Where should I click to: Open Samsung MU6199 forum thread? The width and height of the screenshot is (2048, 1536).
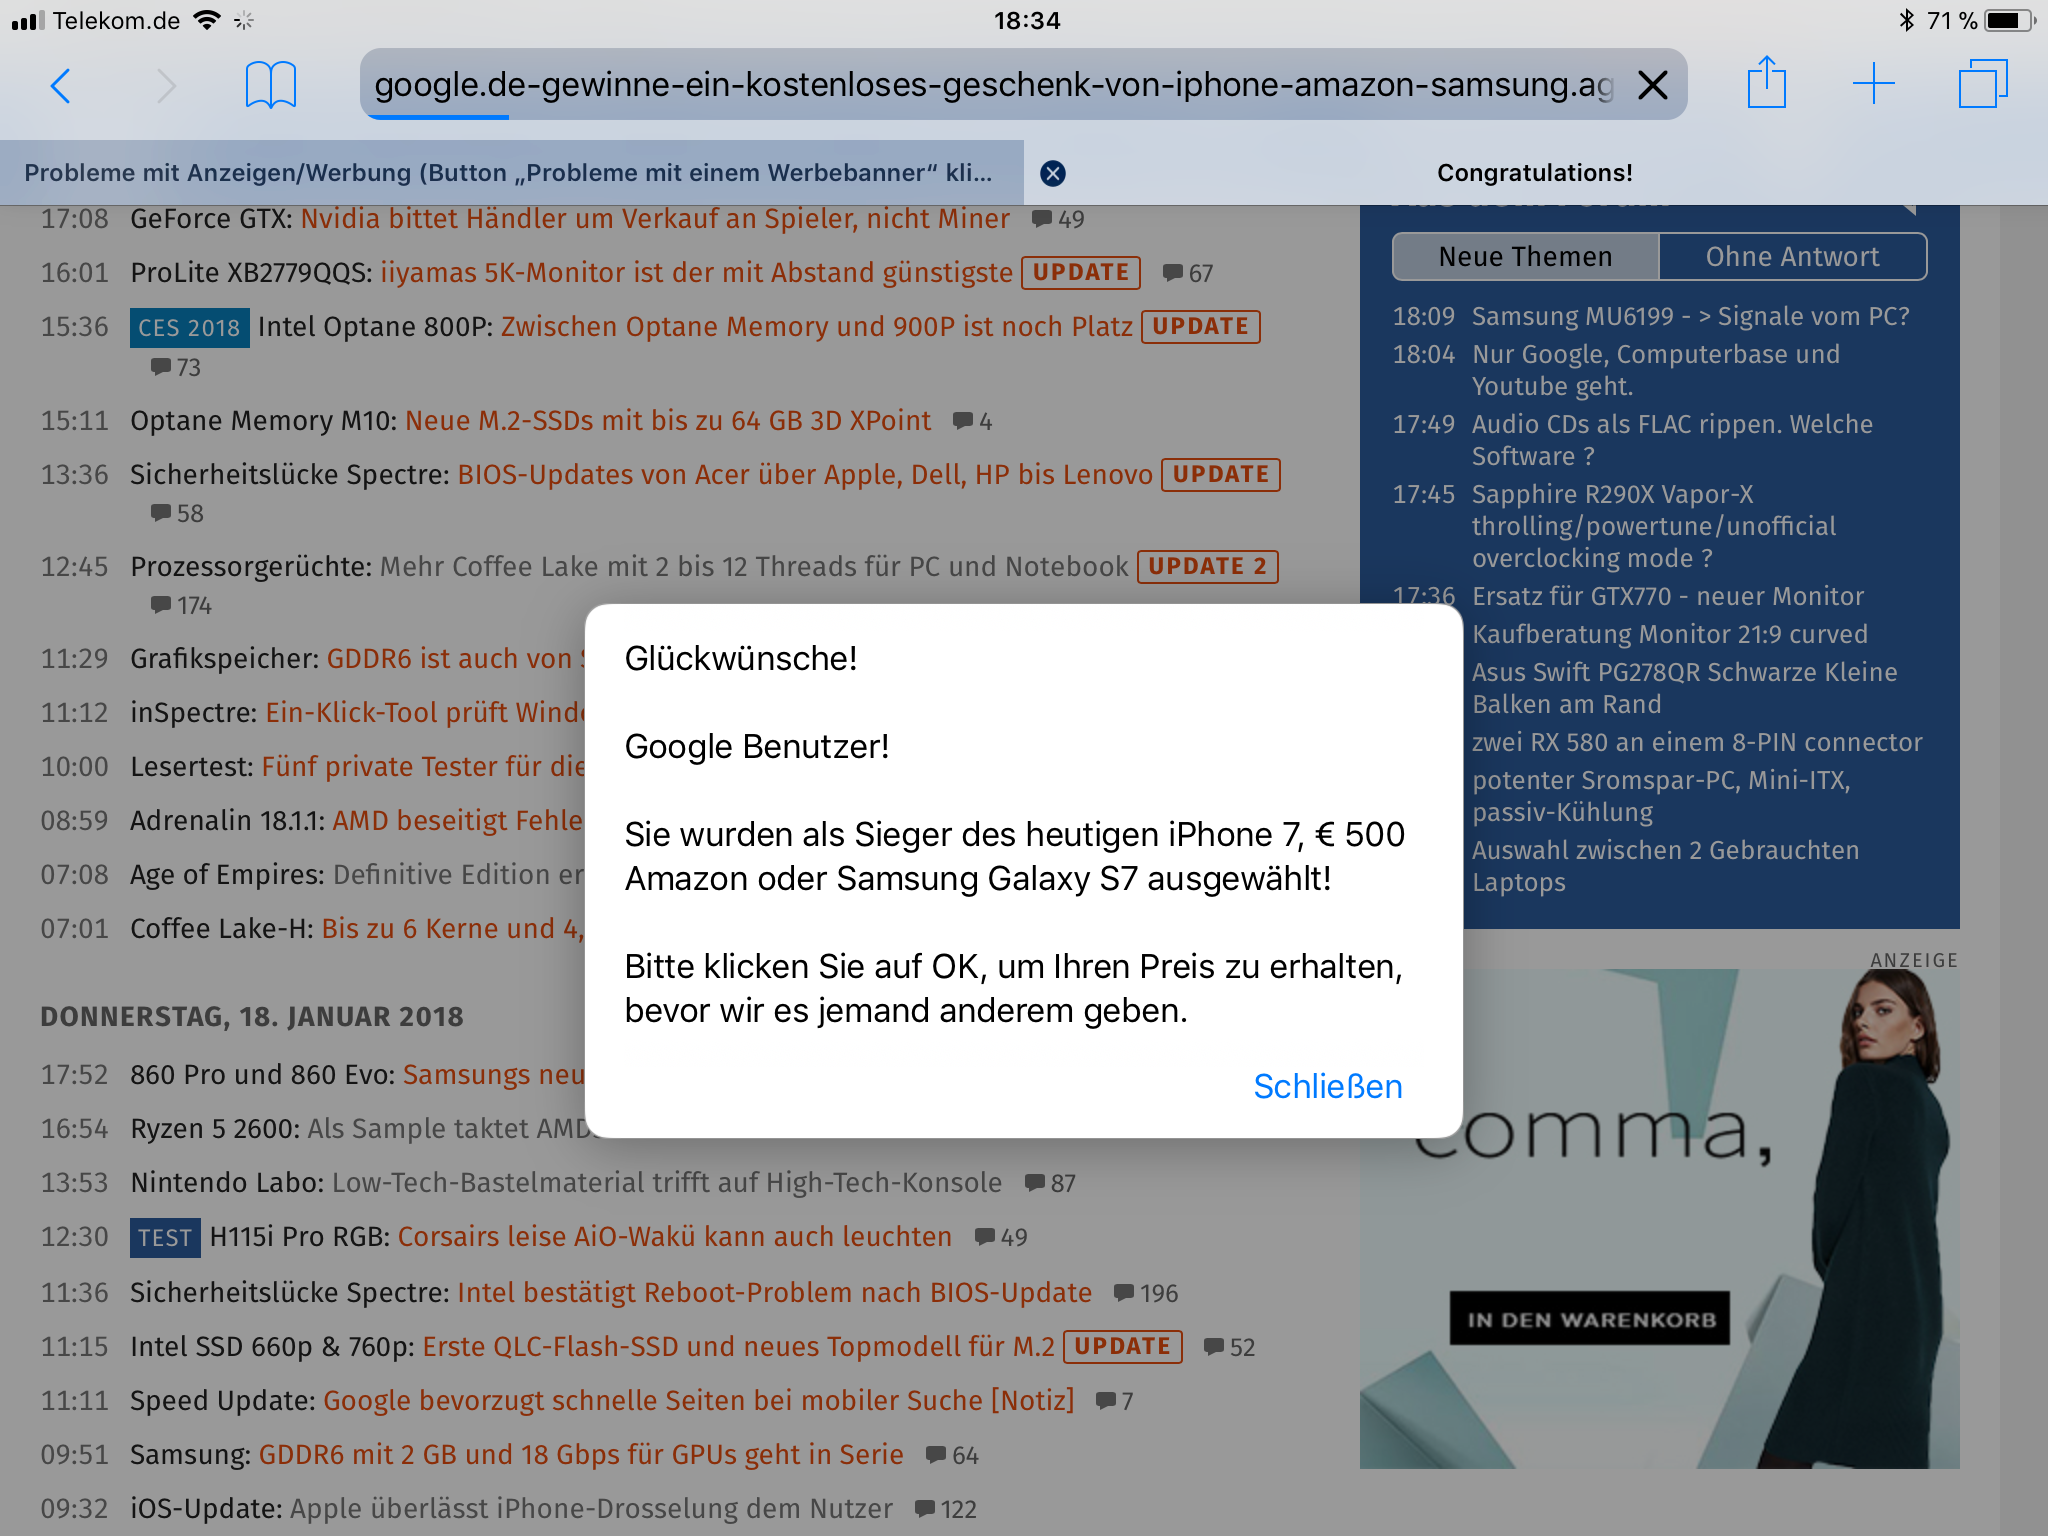click(1690, 316)
